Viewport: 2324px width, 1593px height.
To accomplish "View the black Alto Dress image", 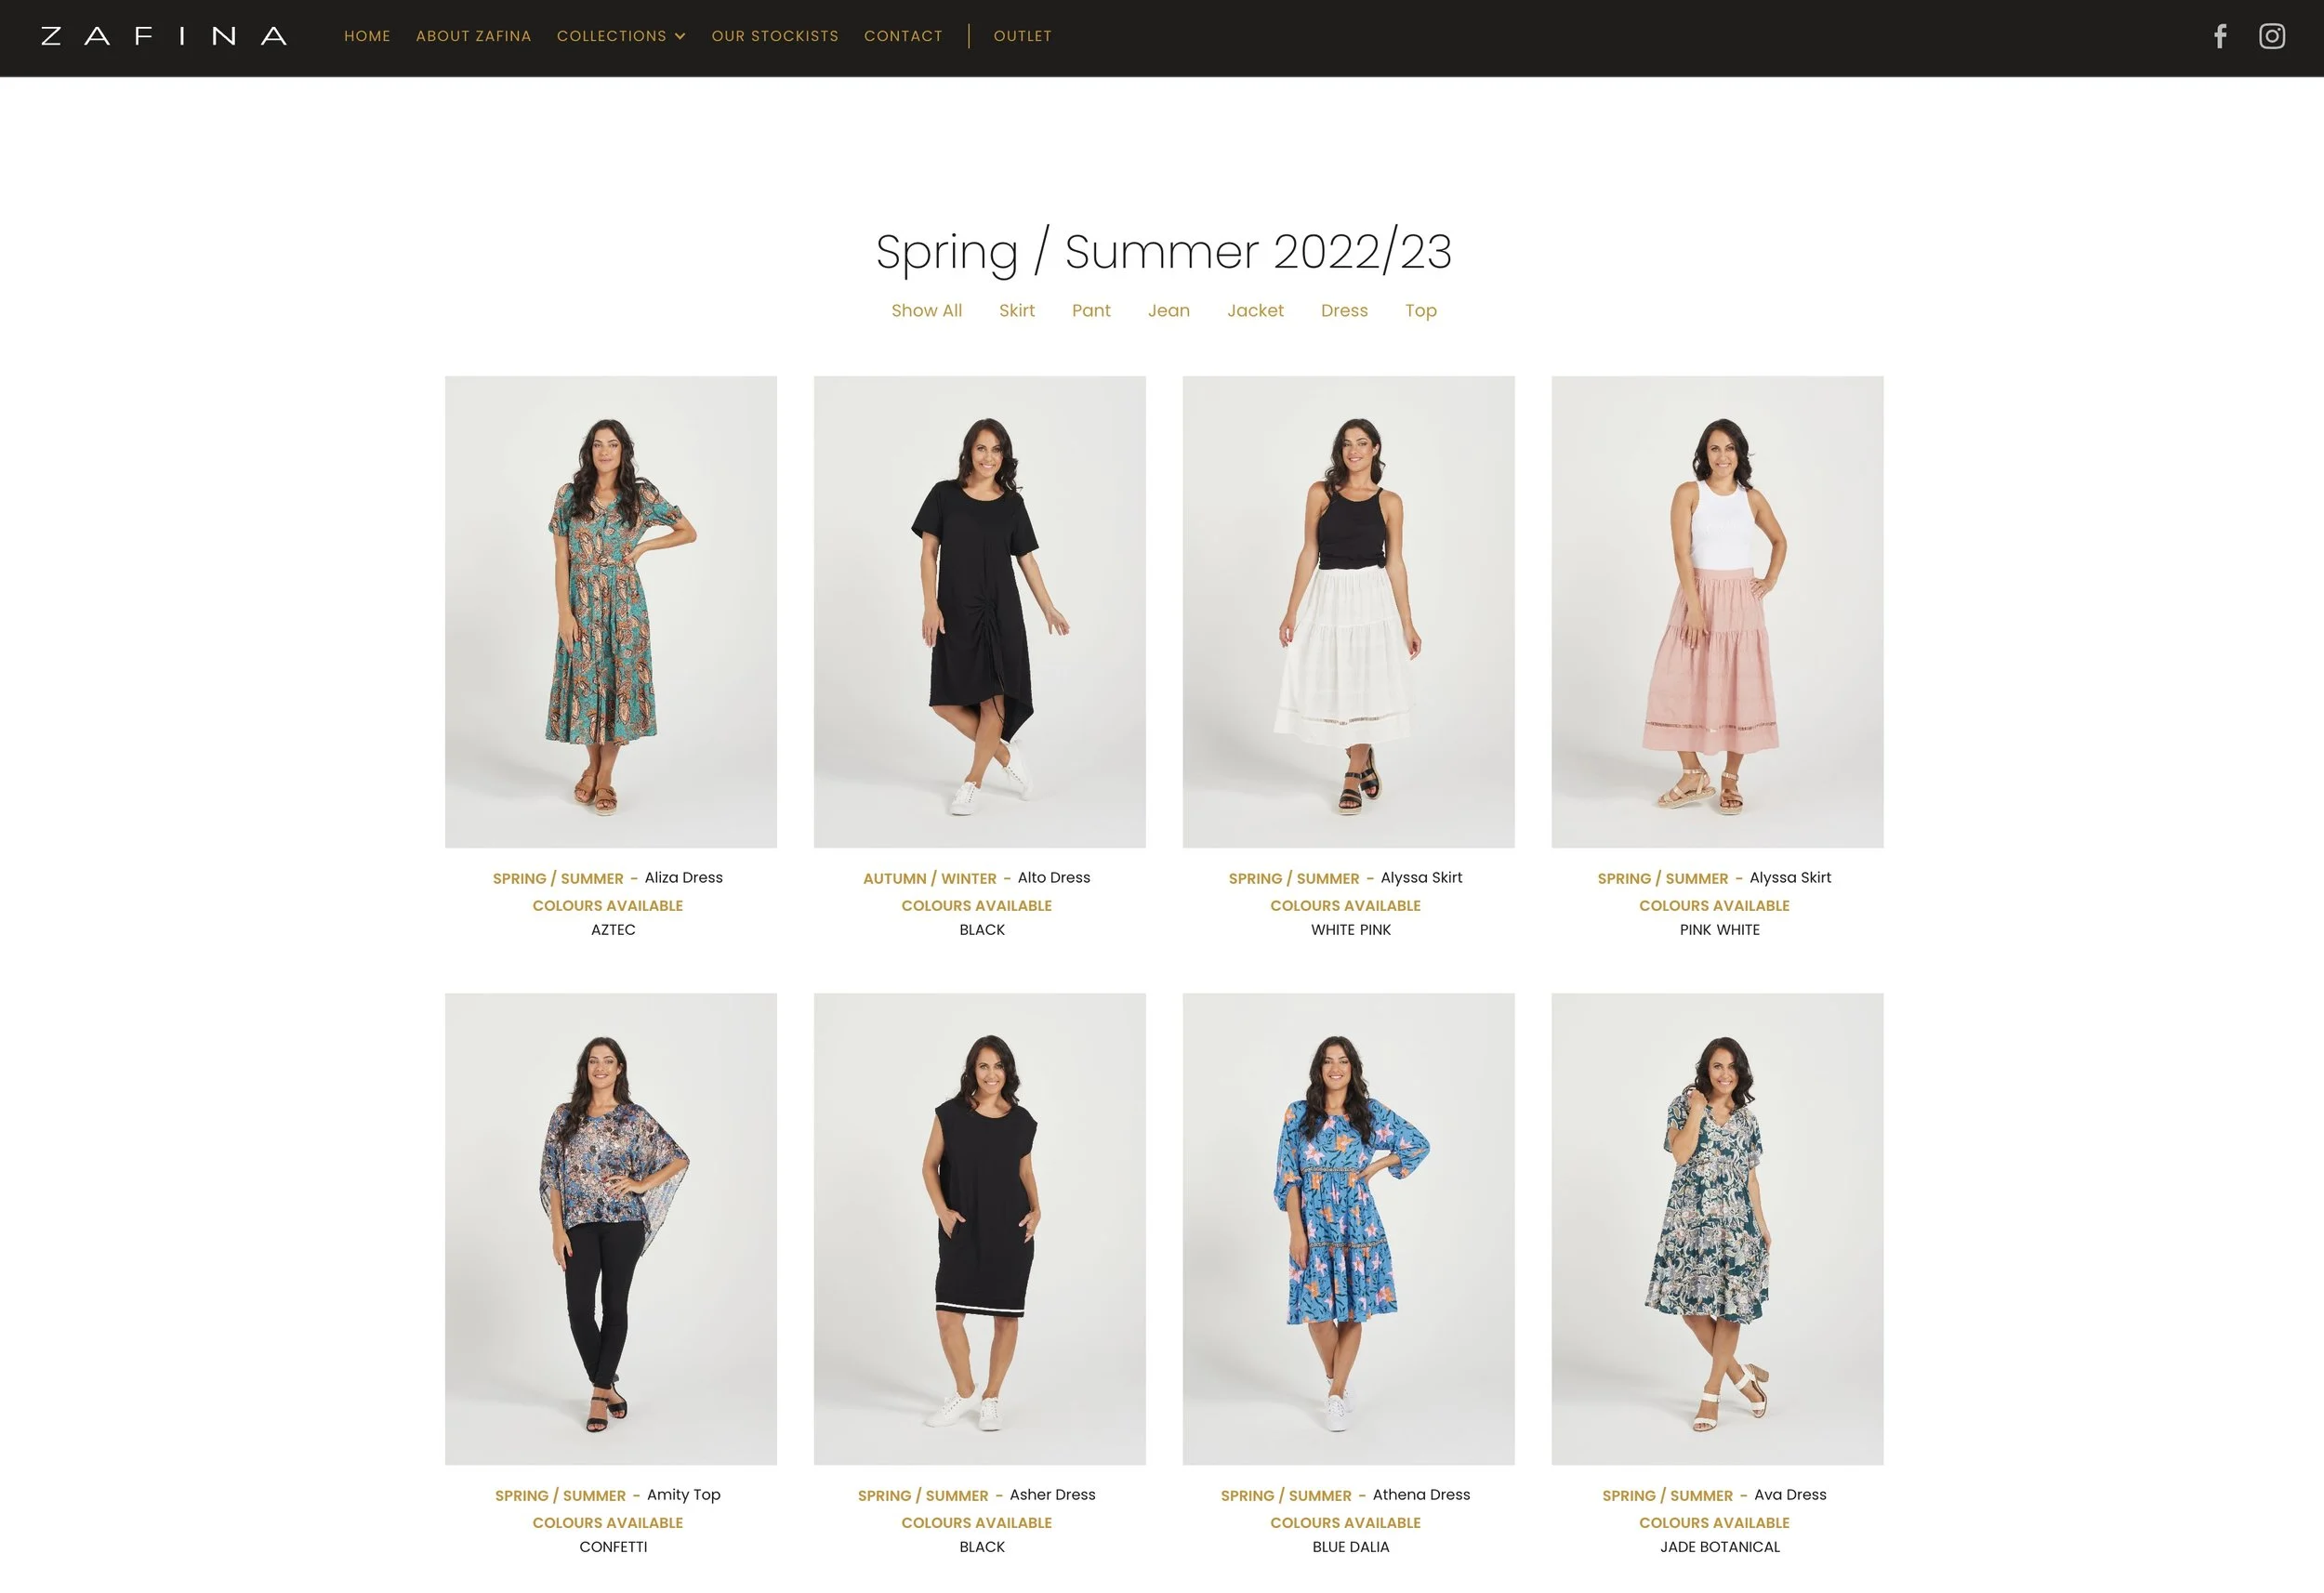I will [x=980, y=612].
